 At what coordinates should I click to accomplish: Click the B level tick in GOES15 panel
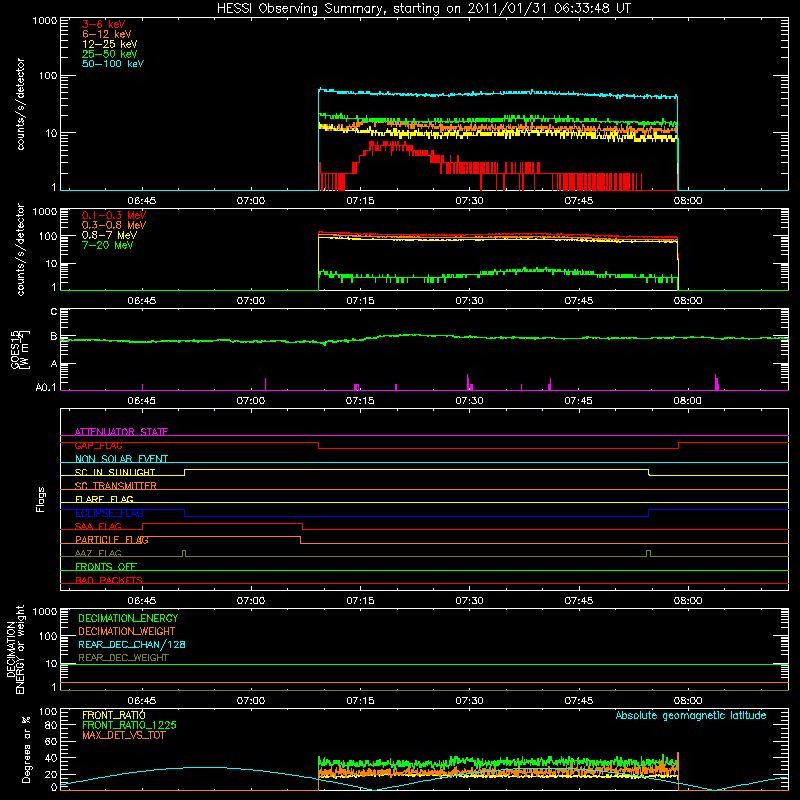(x=54, y=336)
